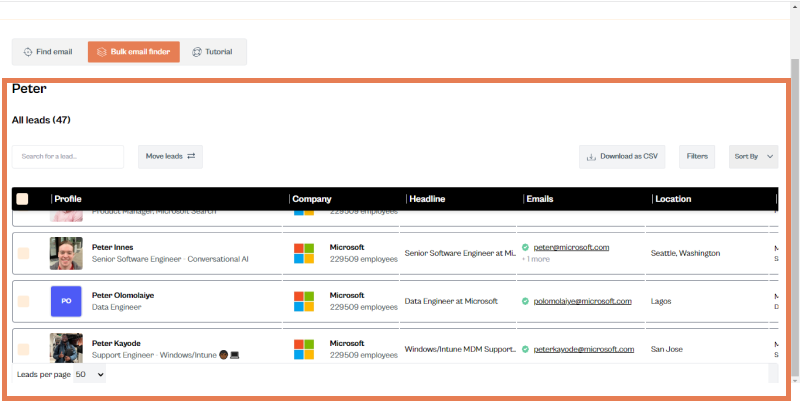Open the polomolaiye@microsoft.com email link
Viewport: 800px width, 401px height.
pos(583,302)
